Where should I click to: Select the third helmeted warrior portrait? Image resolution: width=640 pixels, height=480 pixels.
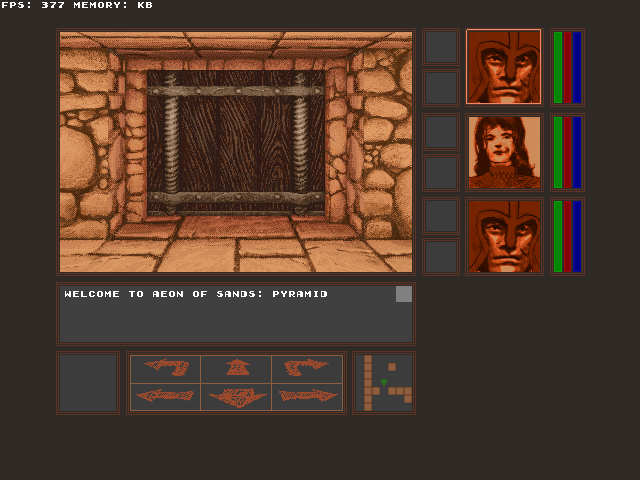504,236
